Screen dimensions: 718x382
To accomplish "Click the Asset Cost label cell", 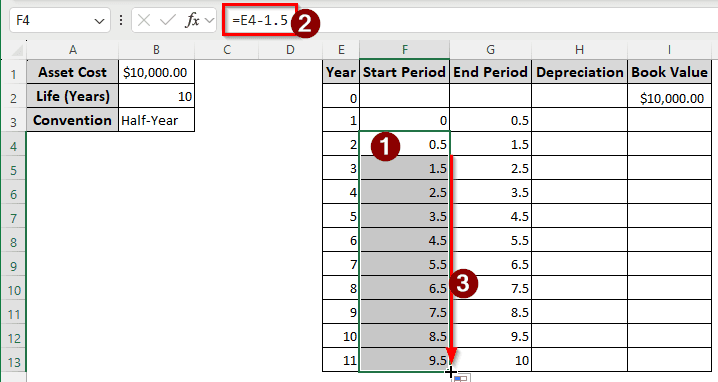I will [x=72, y=72].
